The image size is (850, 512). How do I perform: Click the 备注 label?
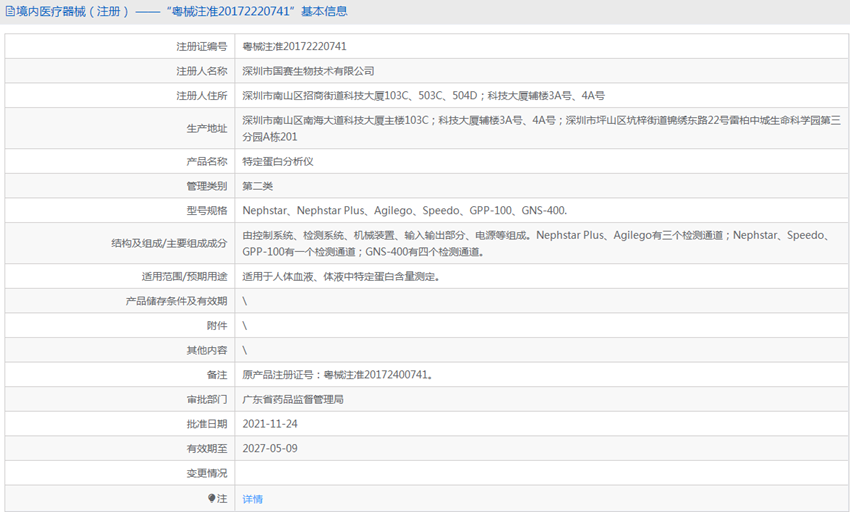[217, 375]
